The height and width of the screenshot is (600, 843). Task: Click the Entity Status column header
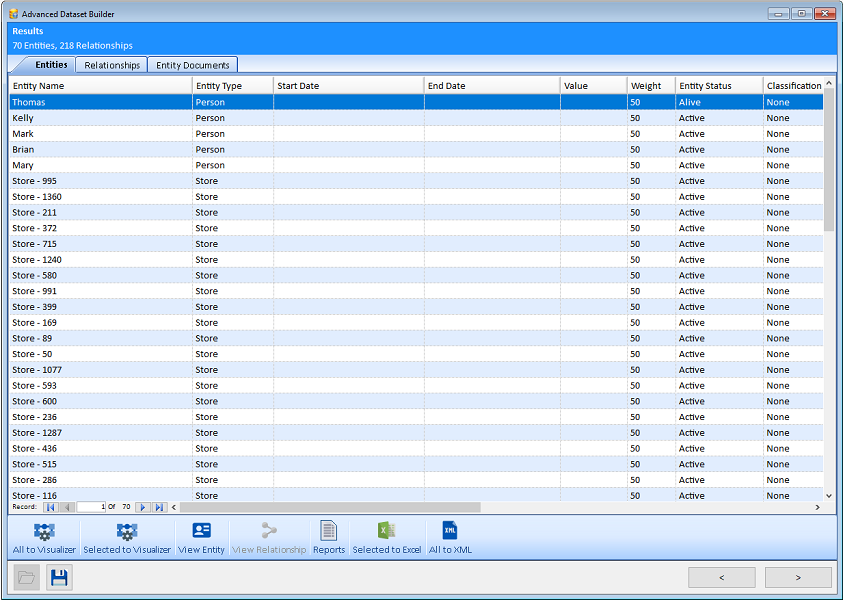point(718,86)
